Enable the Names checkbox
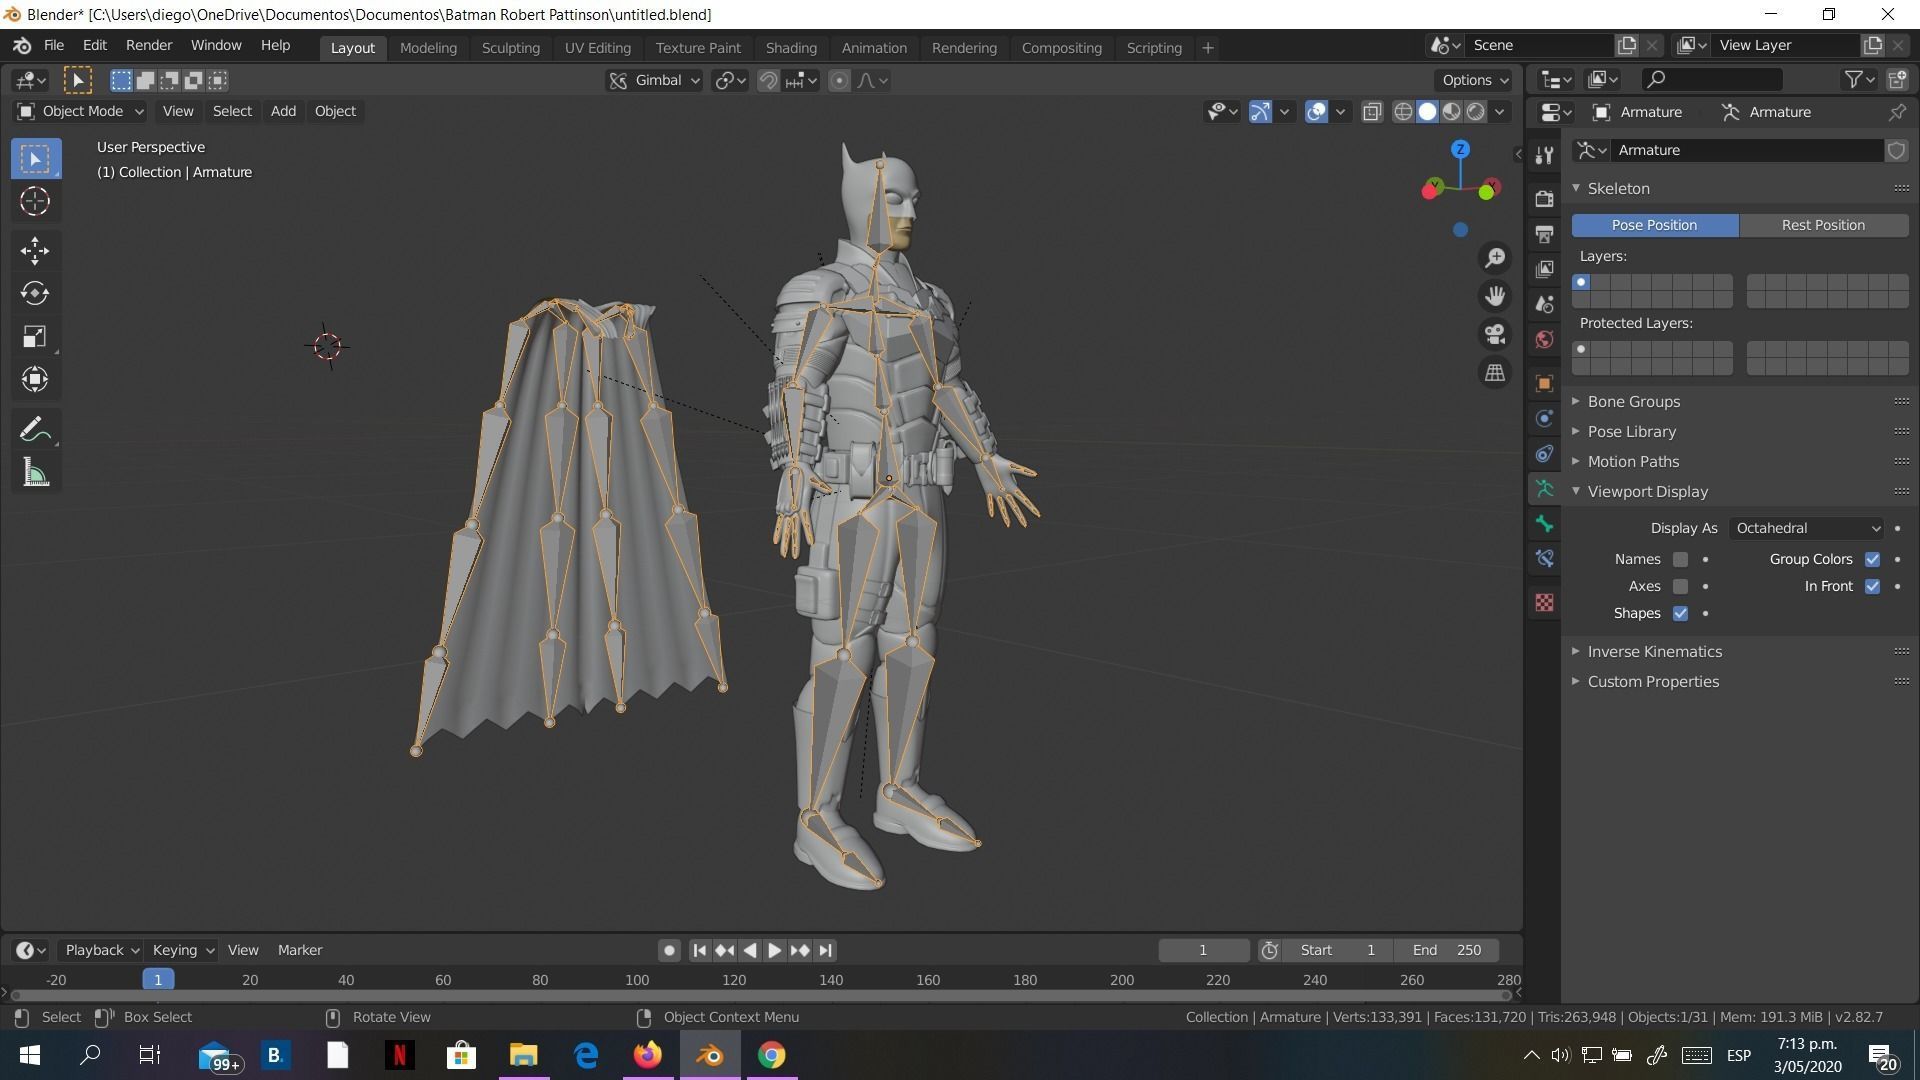This screenshot has width=1920, height=1080. click(1680, 560)
